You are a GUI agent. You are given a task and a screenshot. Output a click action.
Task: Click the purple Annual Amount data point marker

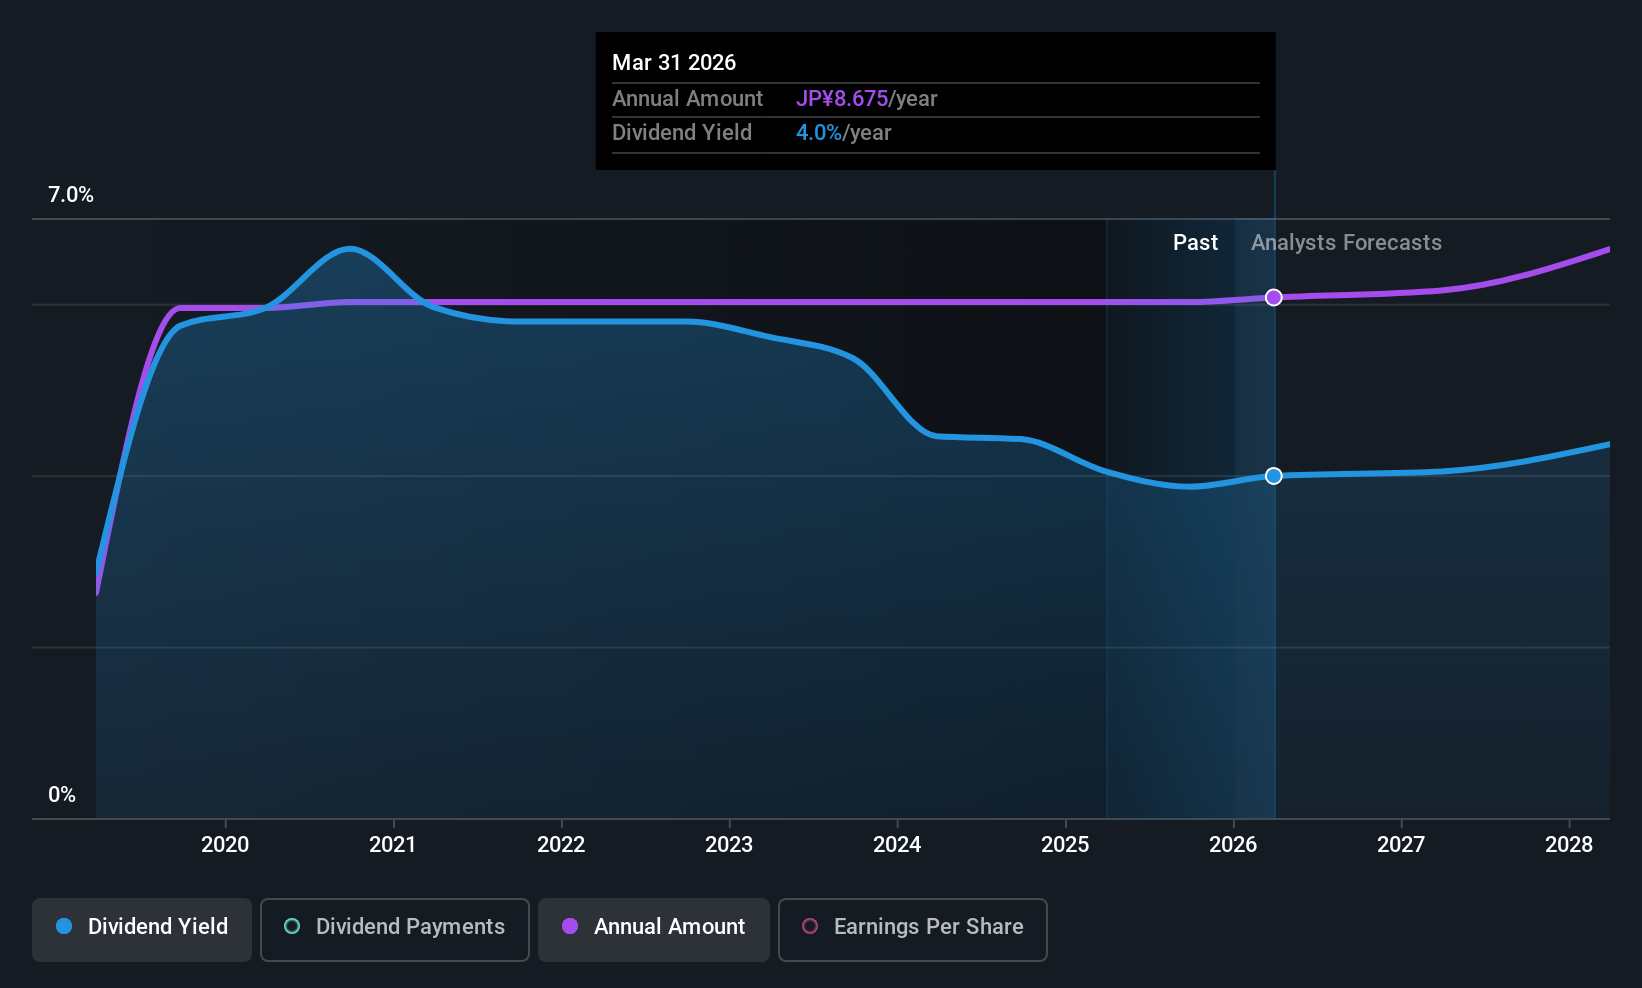[x=1273, y=297]
